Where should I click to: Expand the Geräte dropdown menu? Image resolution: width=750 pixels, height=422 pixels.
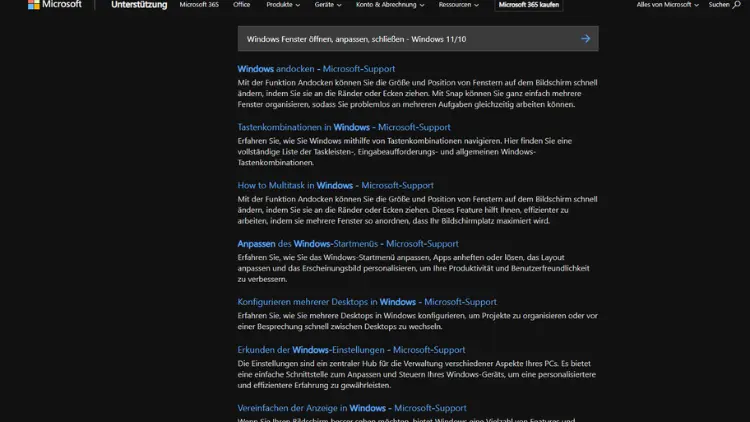coord(327,5)
